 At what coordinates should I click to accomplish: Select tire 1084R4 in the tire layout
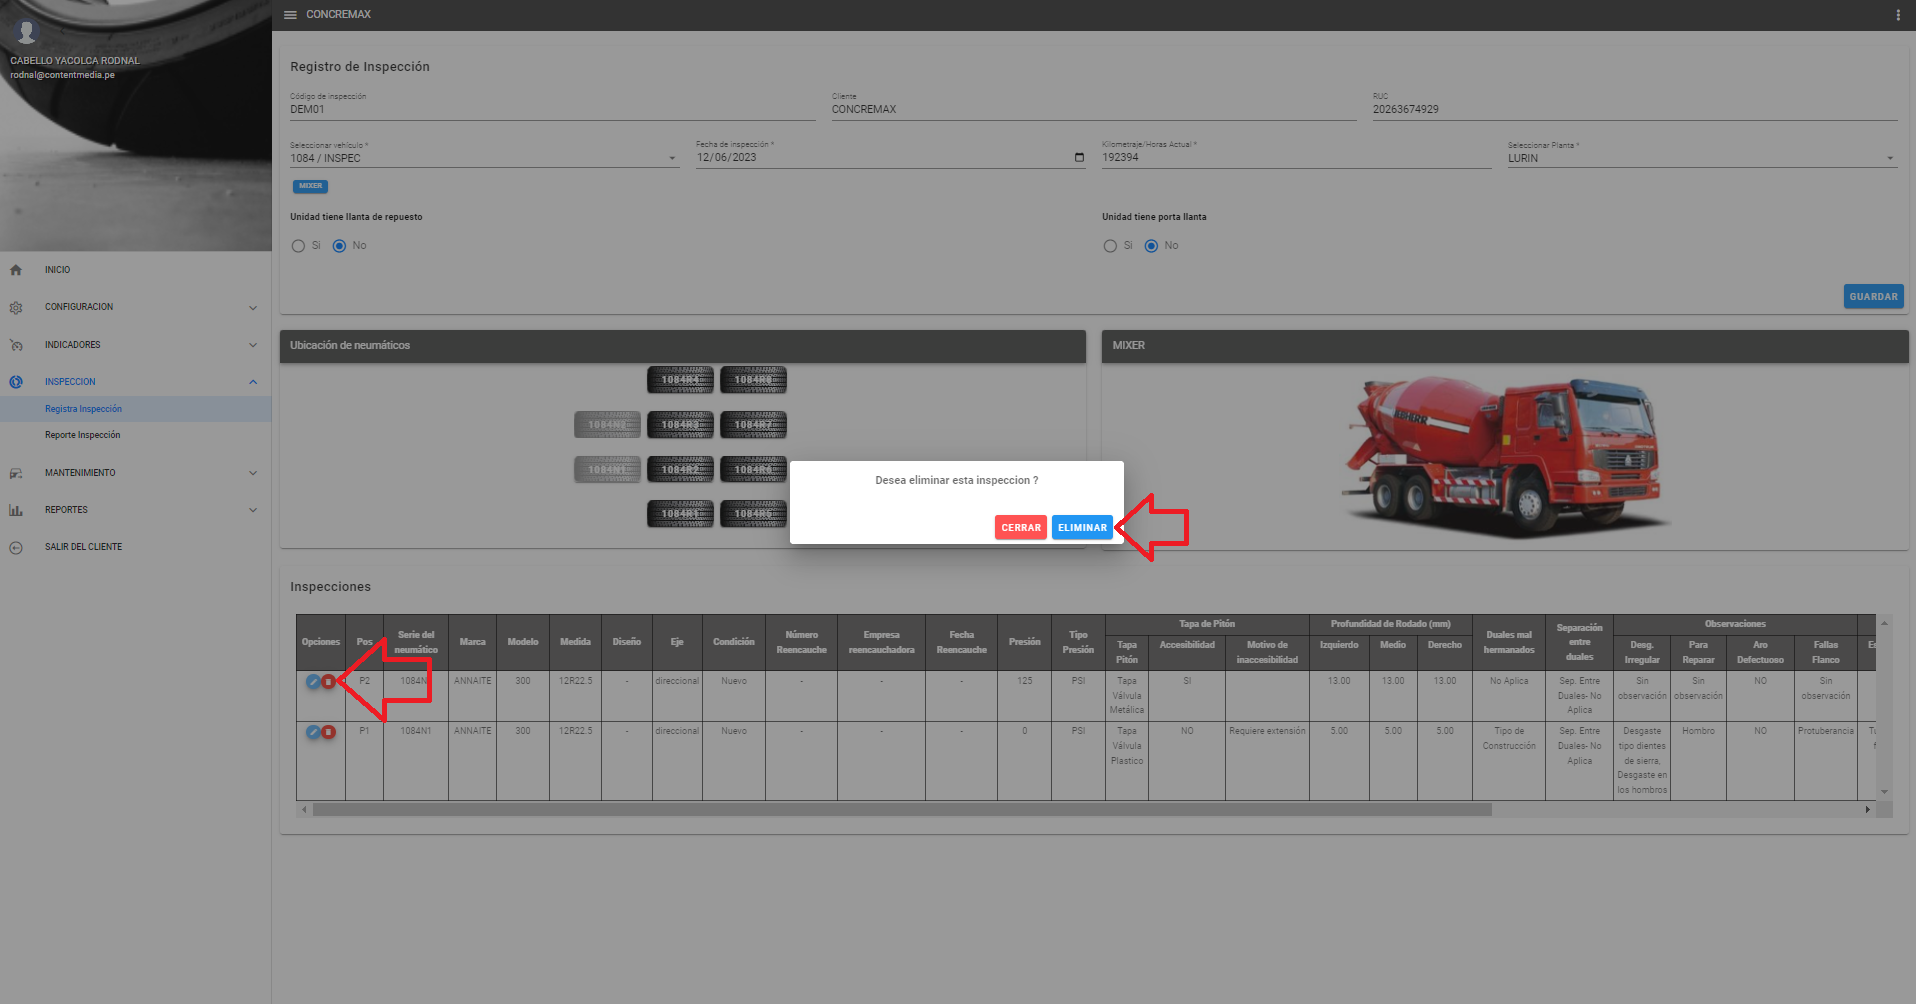(x=680, y=380)
